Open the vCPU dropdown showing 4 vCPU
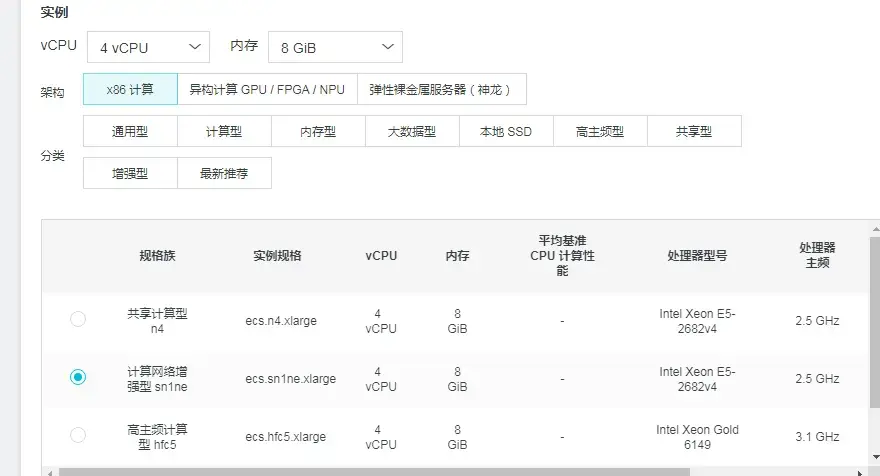The image size is (880, 476). [148, 47]
